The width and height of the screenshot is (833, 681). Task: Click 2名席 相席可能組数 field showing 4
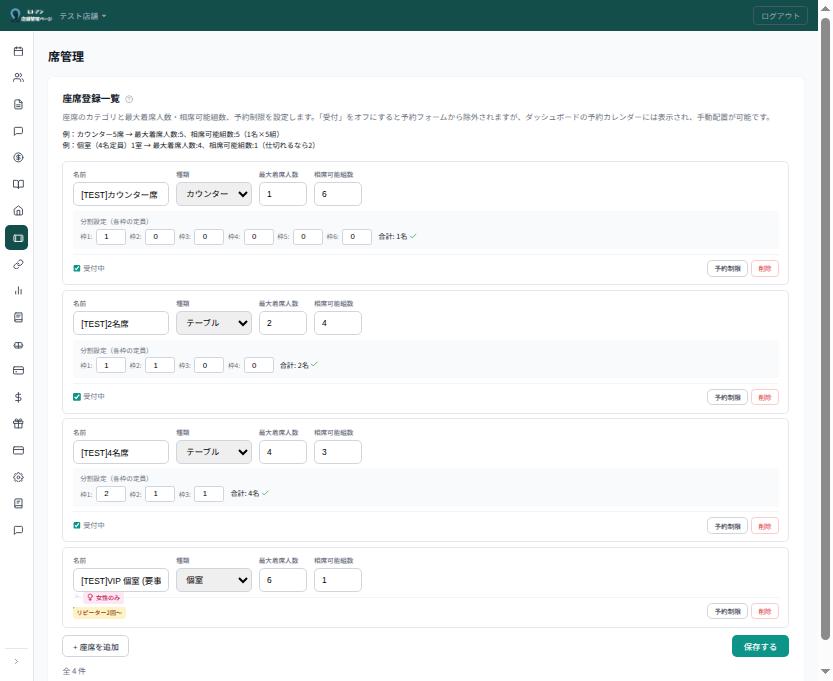tap(338, 323)
